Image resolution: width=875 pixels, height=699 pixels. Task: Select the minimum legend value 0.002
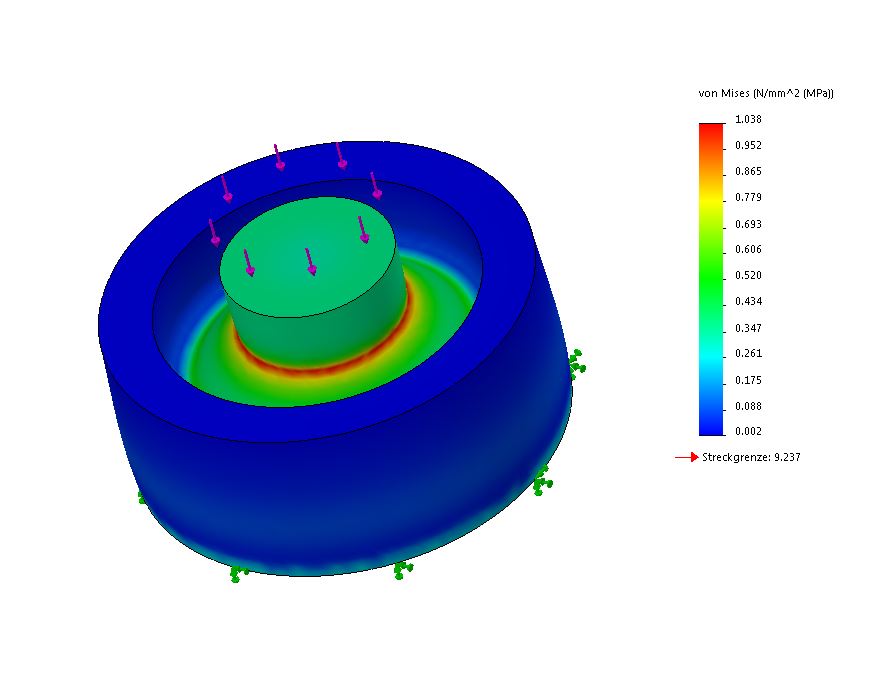click(x=748, y=431)
